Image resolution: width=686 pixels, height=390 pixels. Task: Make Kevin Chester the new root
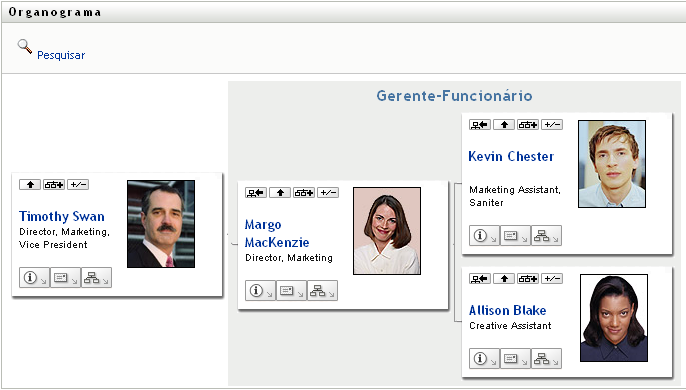pyautogui.click(x=480, y=125)
